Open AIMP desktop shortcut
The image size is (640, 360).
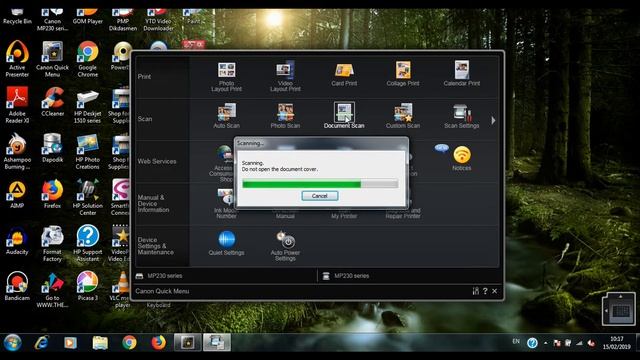point(17,194)
